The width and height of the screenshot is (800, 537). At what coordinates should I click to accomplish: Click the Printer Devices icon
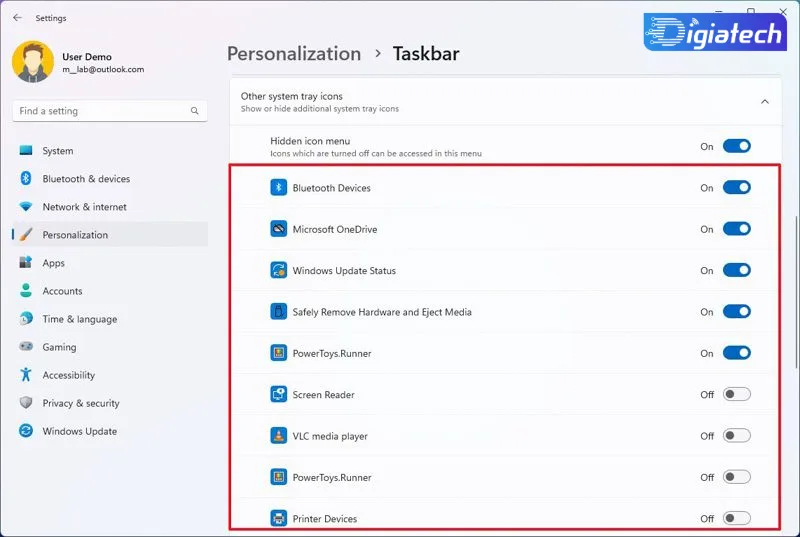coord(279,519)
